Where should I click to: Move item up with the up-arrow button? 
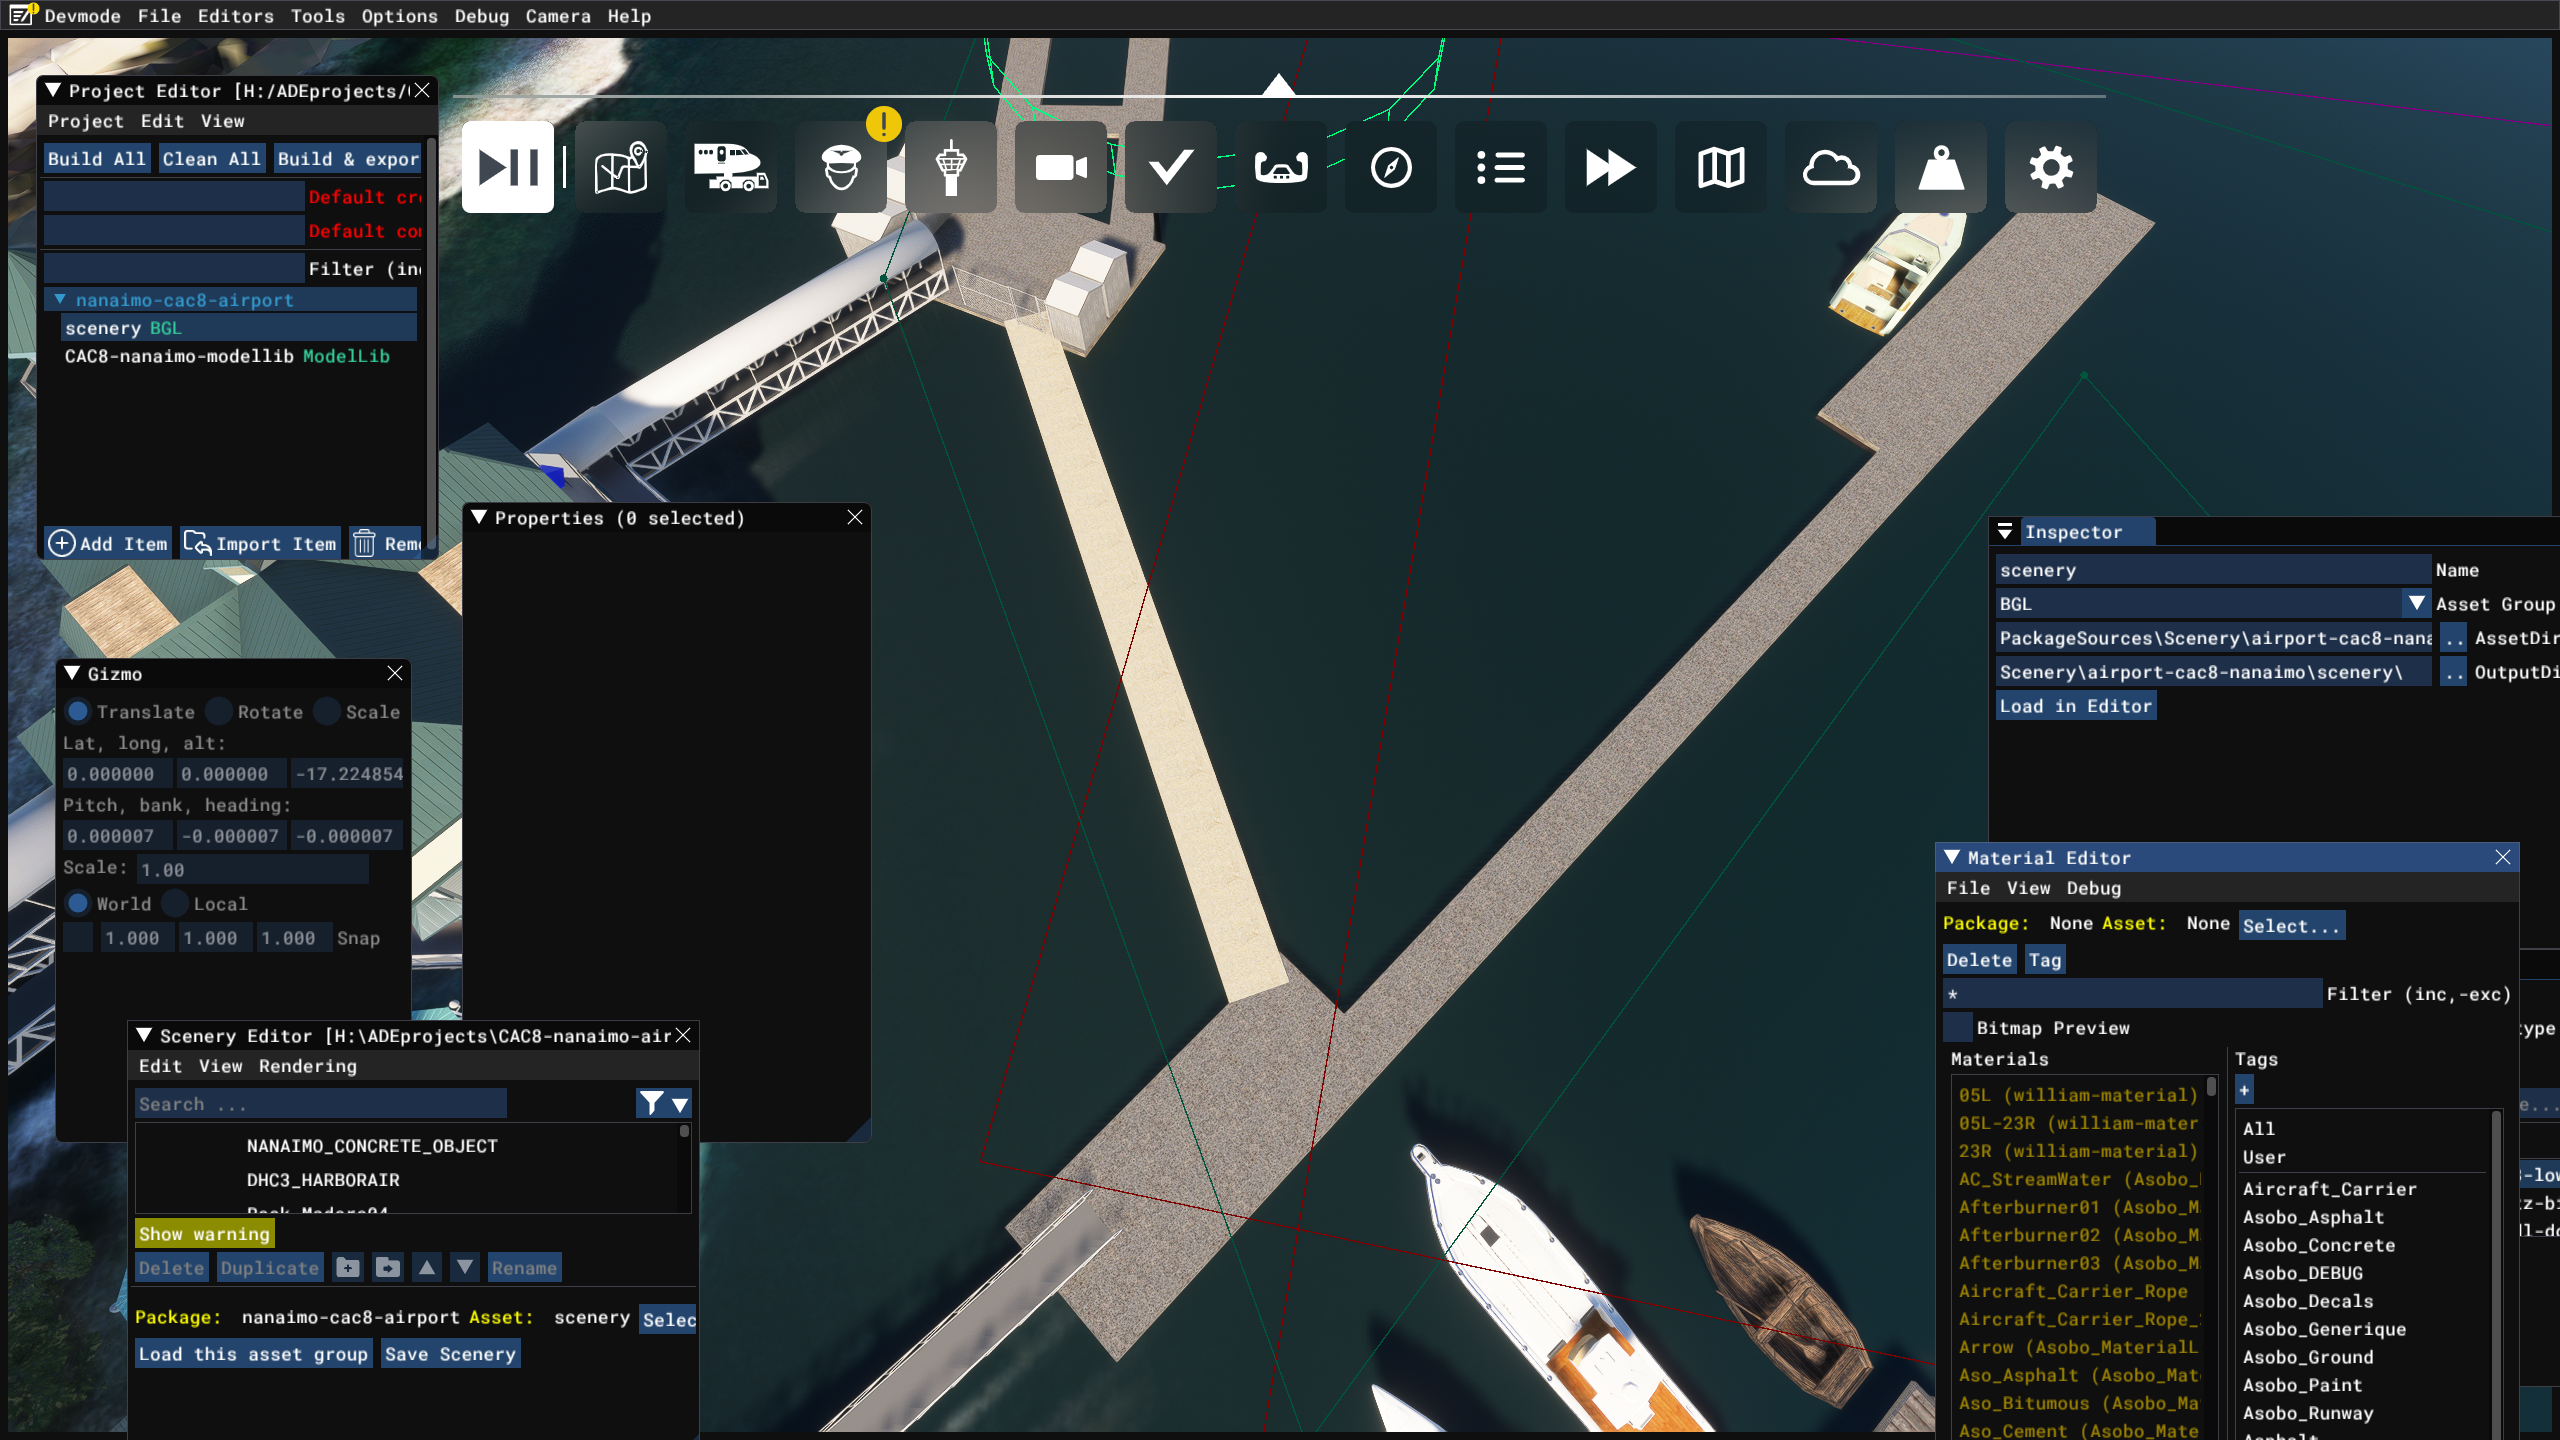pyautogui.click(x=427, y=1268)
